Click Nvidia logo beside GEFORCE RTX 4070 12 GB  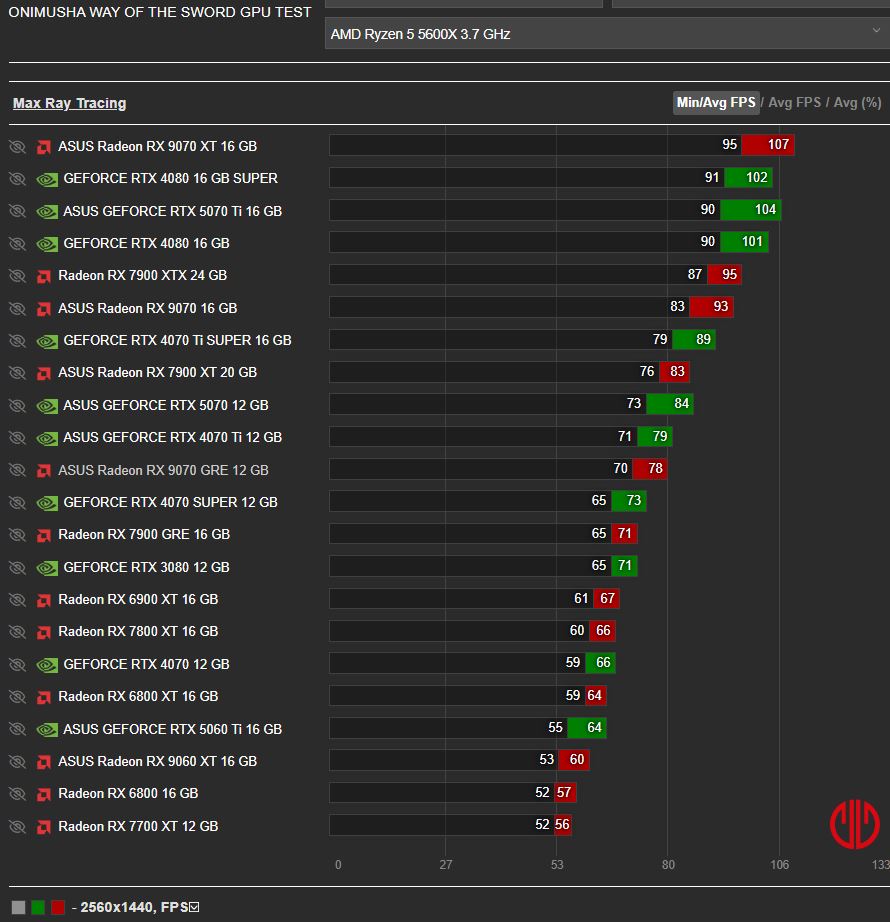pyautogui.click(x=47, y=665)
